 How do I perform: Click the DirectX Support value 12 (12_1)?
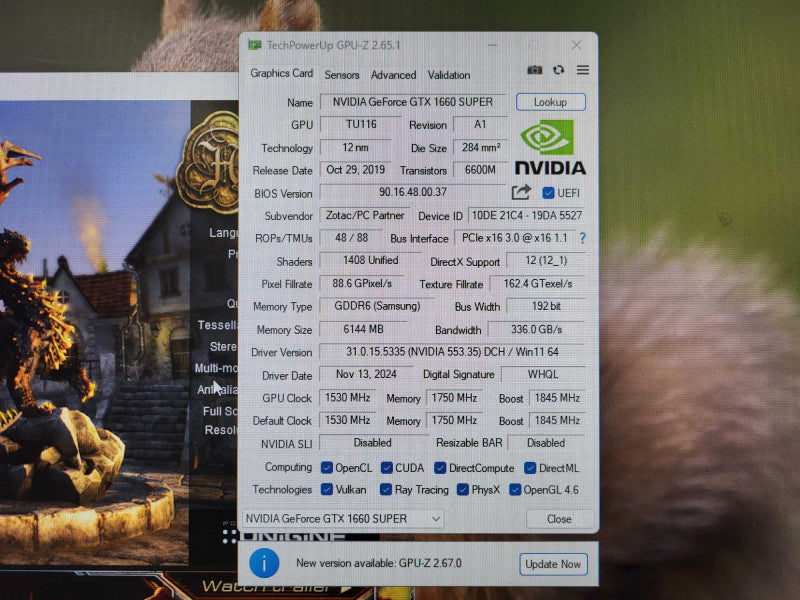[x=546, y=261]
